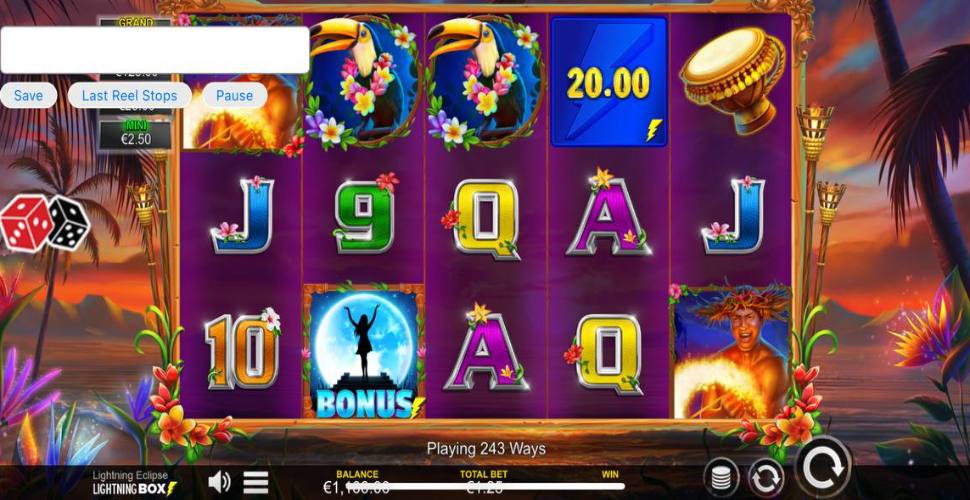Click the Lightning Box logo

click(134, 484)
